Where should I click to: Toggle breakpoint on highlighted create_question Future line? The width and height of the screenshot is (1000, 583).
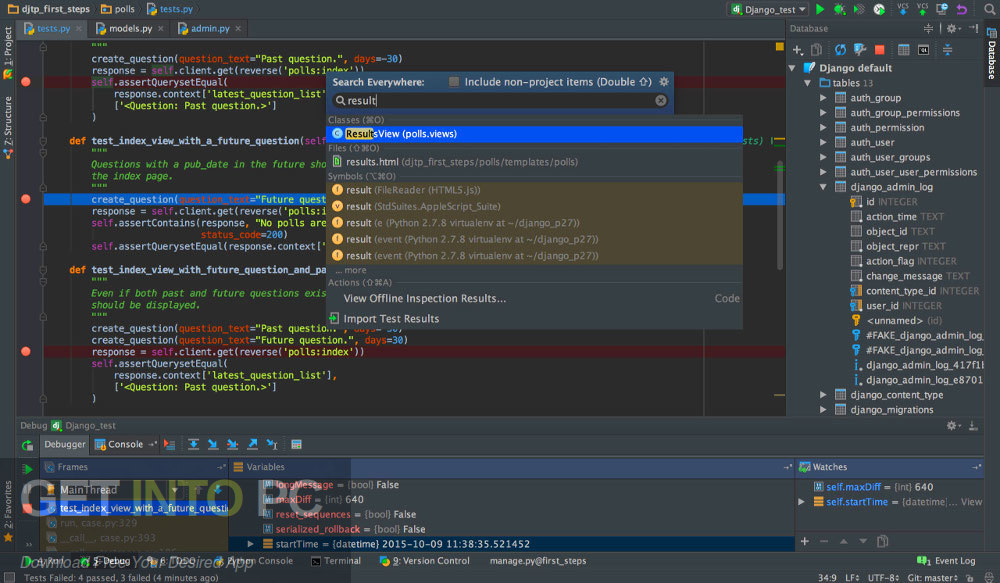(x=26, y=199)
